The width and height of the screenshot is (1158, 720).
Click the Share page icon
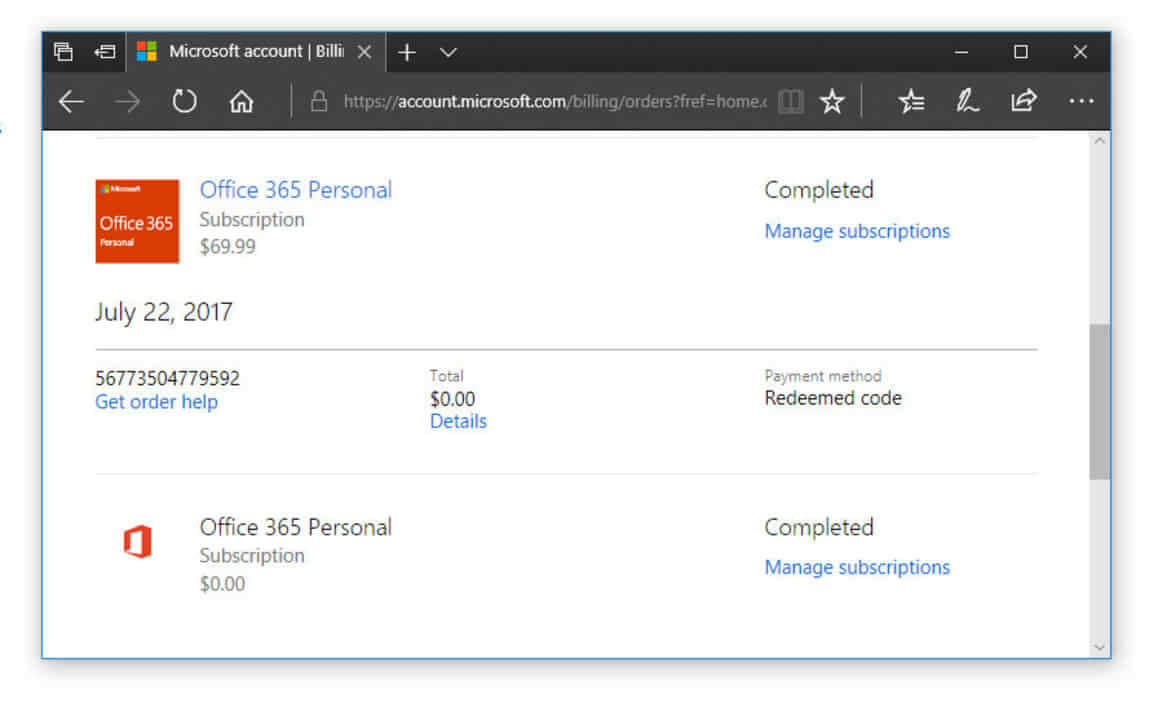(1023, 101)
